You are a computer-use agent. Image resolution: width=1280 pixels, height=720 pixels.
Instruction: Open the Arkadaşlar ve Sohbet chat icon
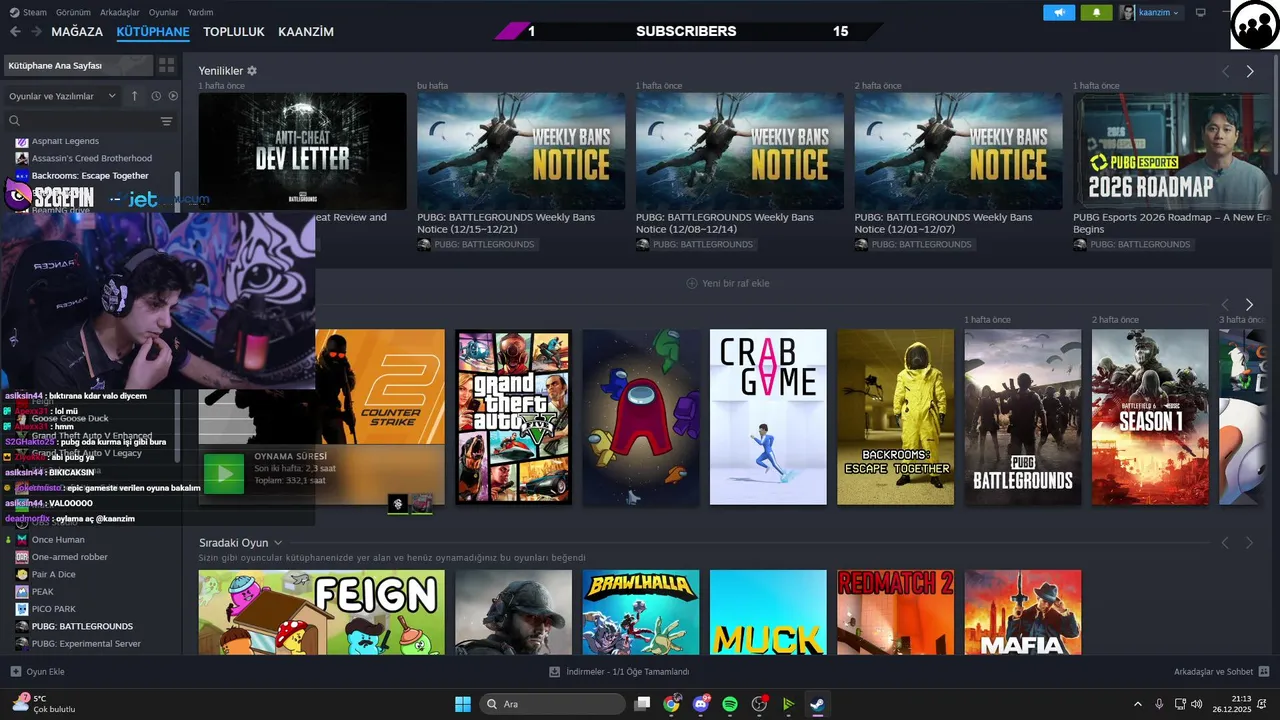pyautogui.click(x=1264, y=672)
